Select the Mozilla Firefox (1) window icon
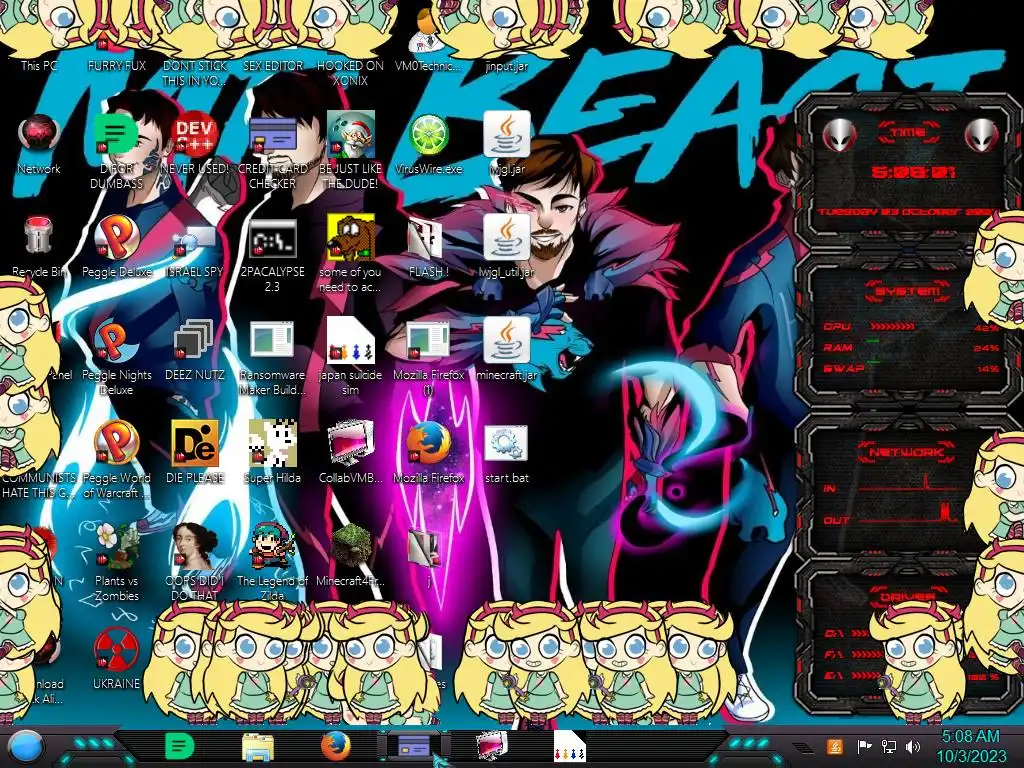 click(x=428, y=358)
